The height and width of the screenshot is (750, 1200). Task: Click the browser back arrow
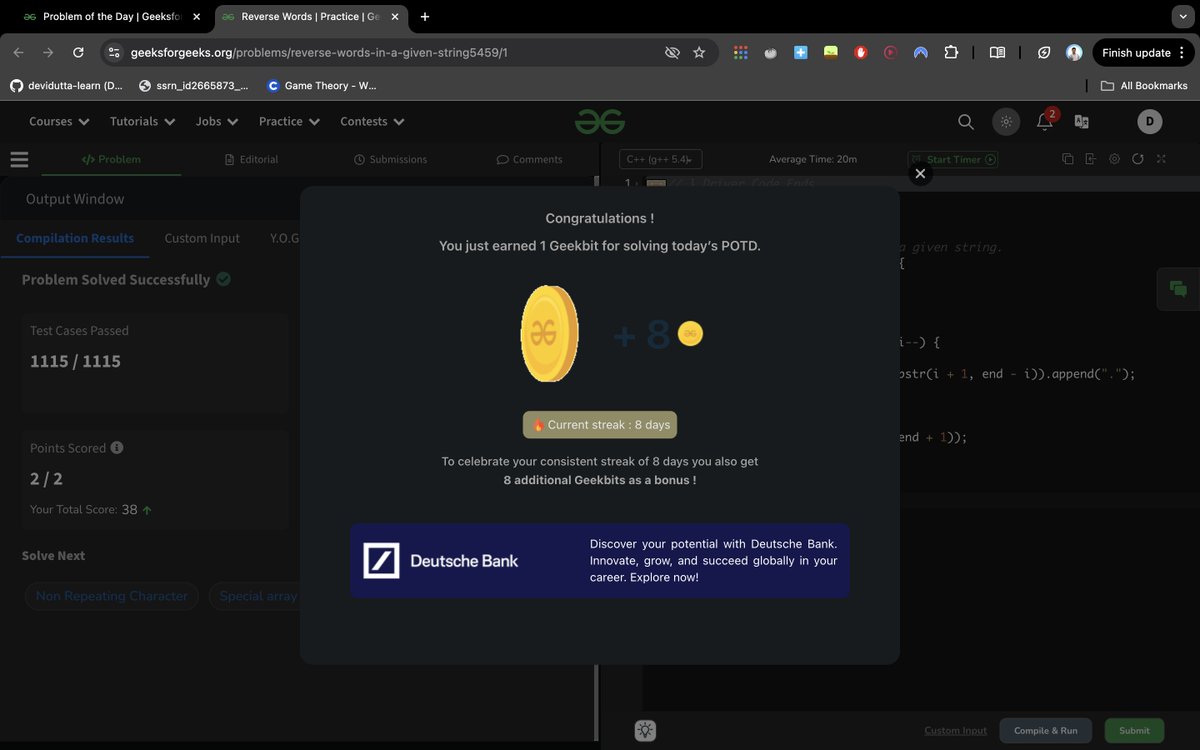[x=18, y=53]
